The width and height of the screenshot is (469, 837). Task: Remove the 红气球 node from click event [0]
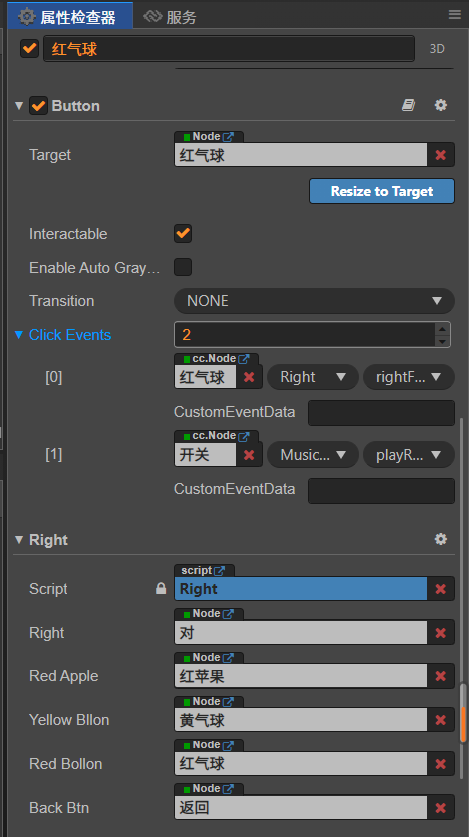(x=249, y=377)
